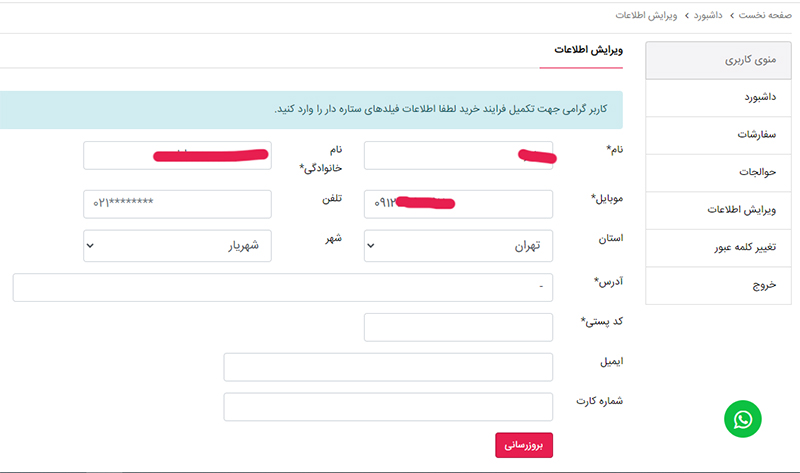Open تغییر کلمه عبور (change password)
Image resolution: width=800 pixels, height=473 pixels.
click(718, 247)
